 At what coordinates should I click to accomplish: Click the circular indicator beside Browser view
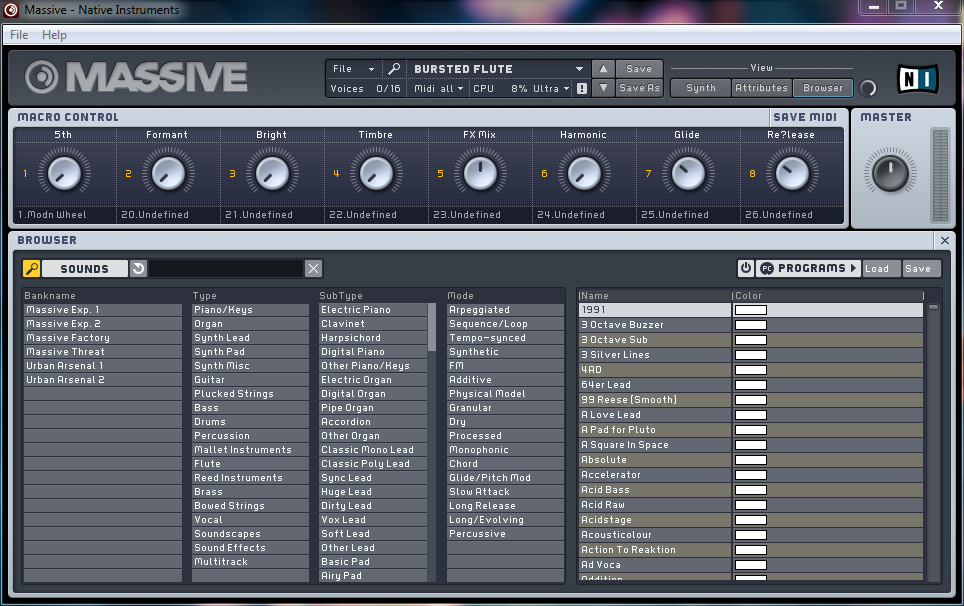pyautogui.click(x=867, y=89)
